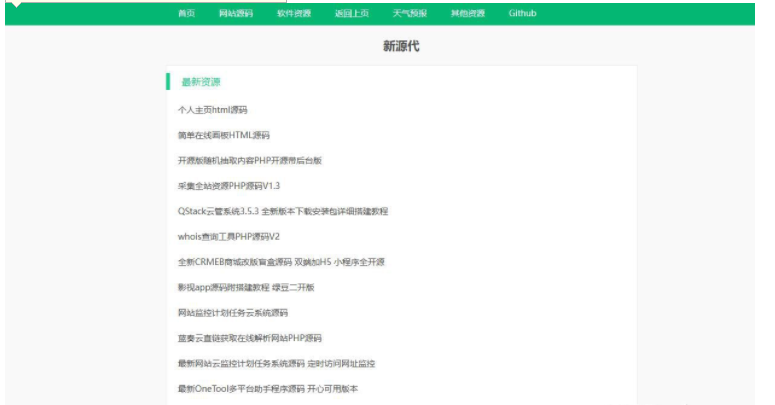Open 采集全站资源PHP源码V1.3 entry

pyautogui.click(x=229, y=185)
